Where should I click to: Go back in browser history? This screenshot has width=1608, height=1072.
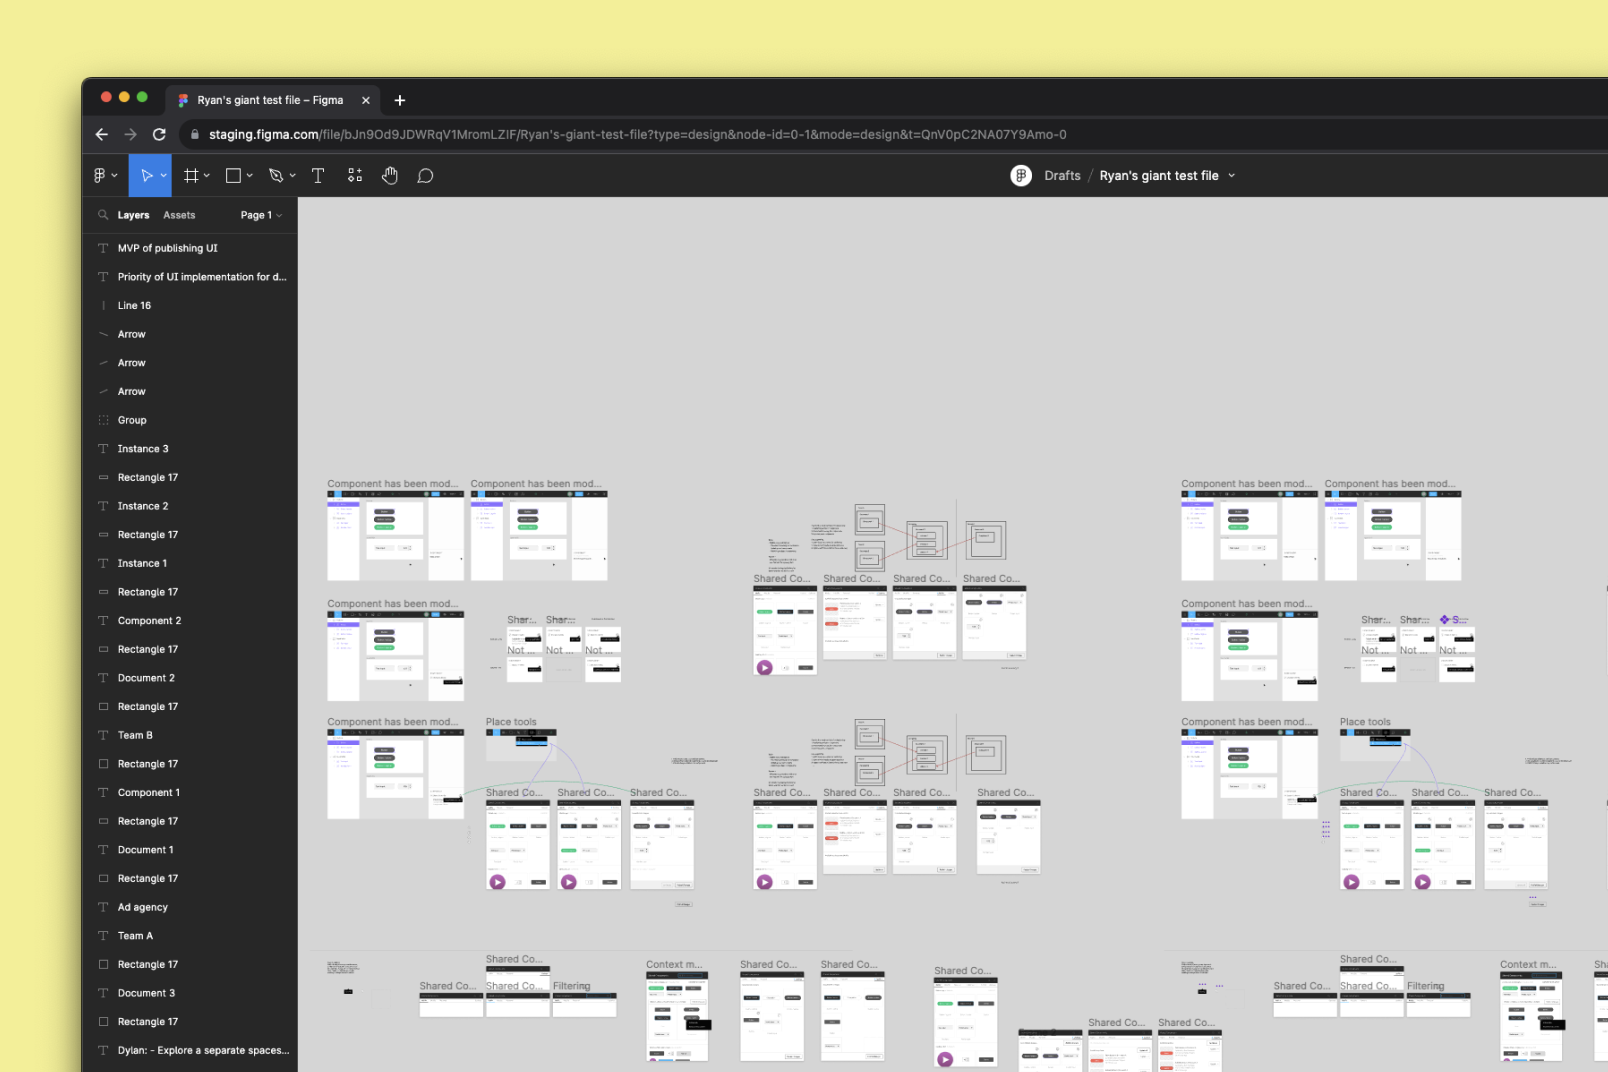tap(102, 134)
